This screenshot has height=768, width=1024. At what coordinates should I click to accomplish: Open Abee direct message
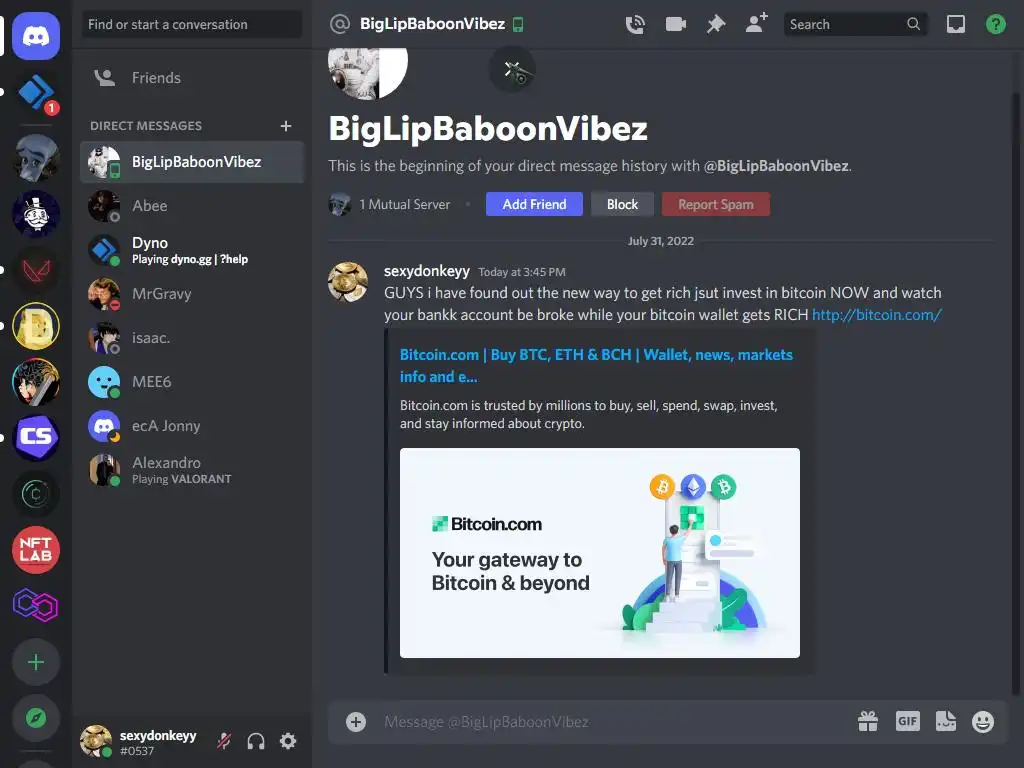pyautogui.click(x=192, y=206)
